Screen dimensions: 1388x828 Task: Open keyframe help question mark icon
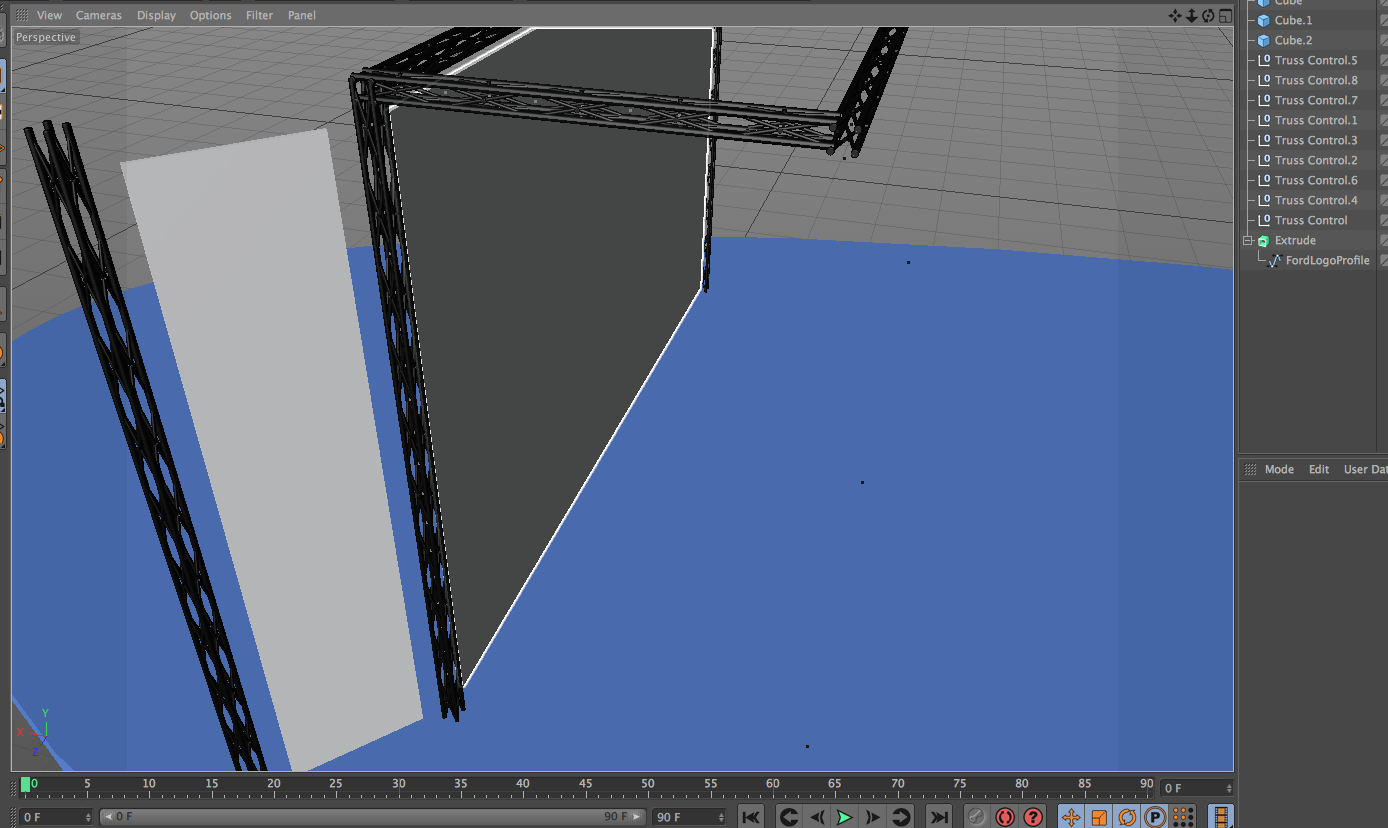[1033, 817]
